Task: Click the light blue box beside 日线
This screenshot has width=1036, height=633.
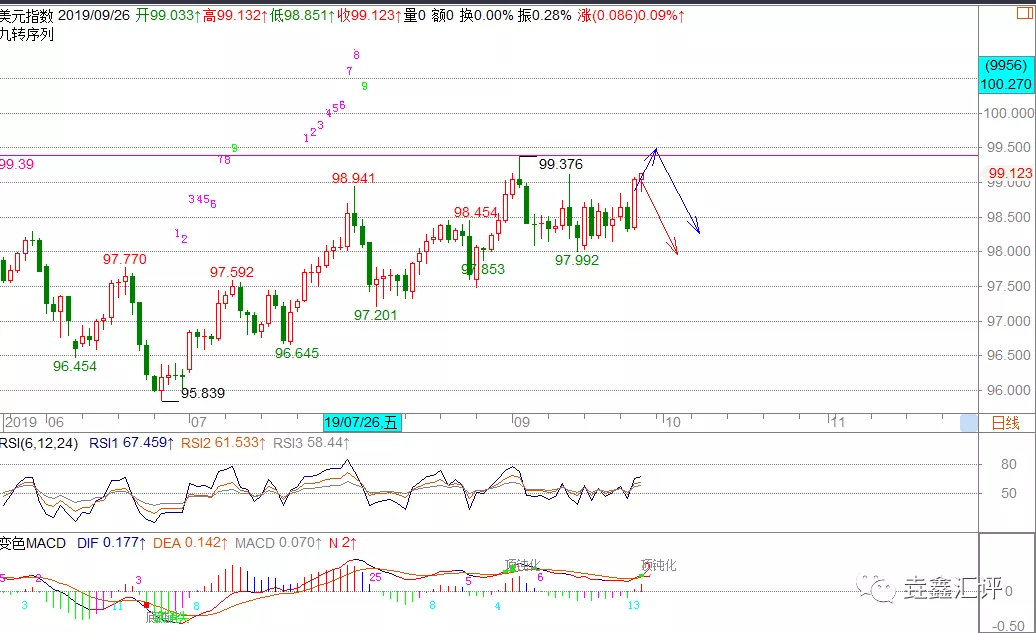Action: 969,423
